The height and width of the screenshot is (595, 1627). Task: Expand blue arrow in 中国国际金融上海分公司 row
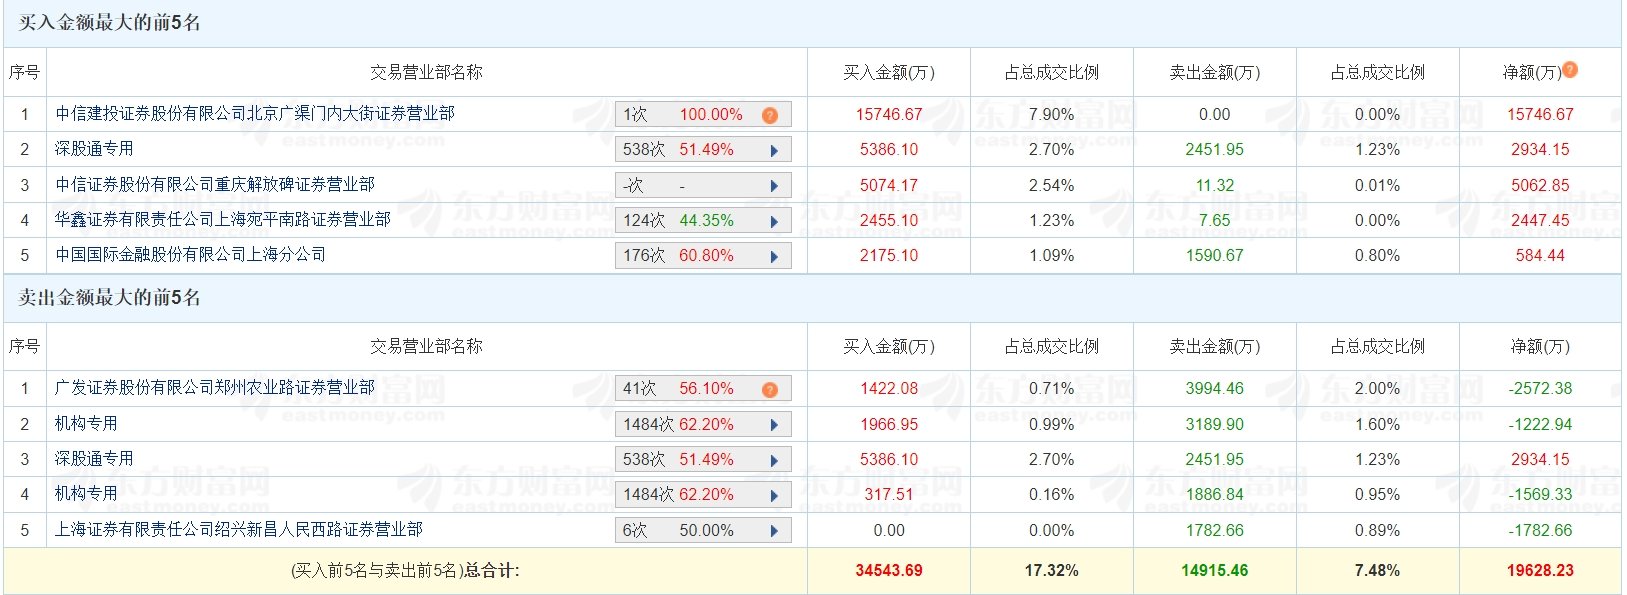[774, 256]
